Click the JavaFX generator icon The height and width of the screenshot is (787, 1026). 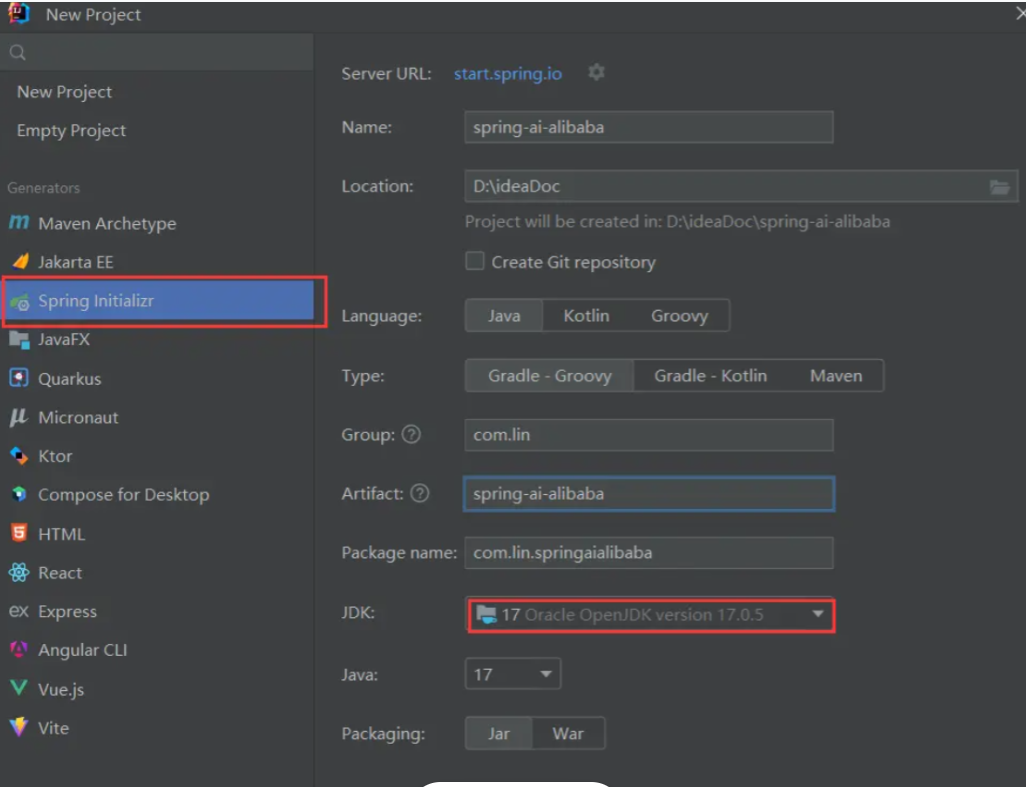tap(19, 340)
